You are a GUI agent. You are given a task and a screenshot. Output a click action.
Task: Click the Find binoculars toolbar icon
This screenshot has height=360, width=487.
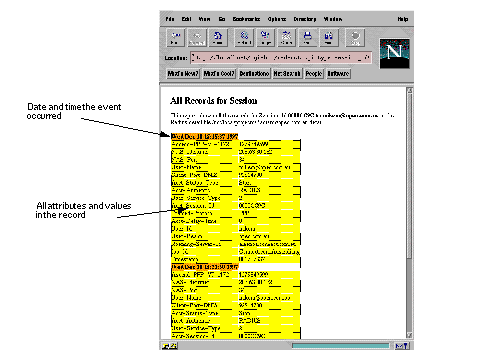coord(328,37)
